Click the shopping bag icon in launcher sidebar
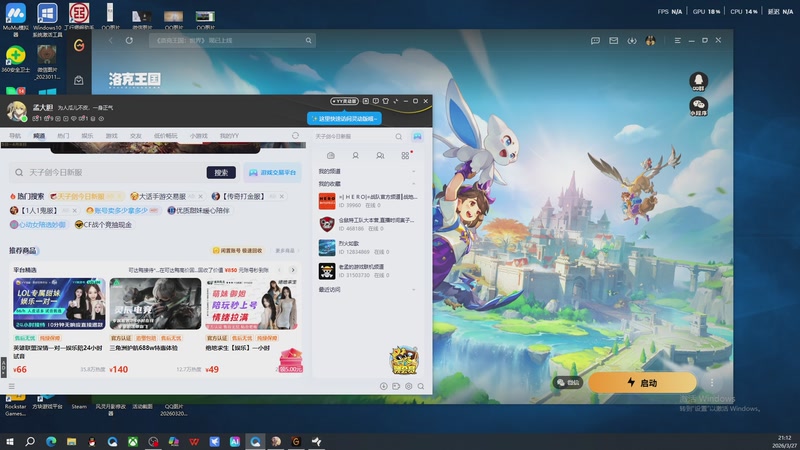This screenshot has width=800, height=450. point(79,80)
